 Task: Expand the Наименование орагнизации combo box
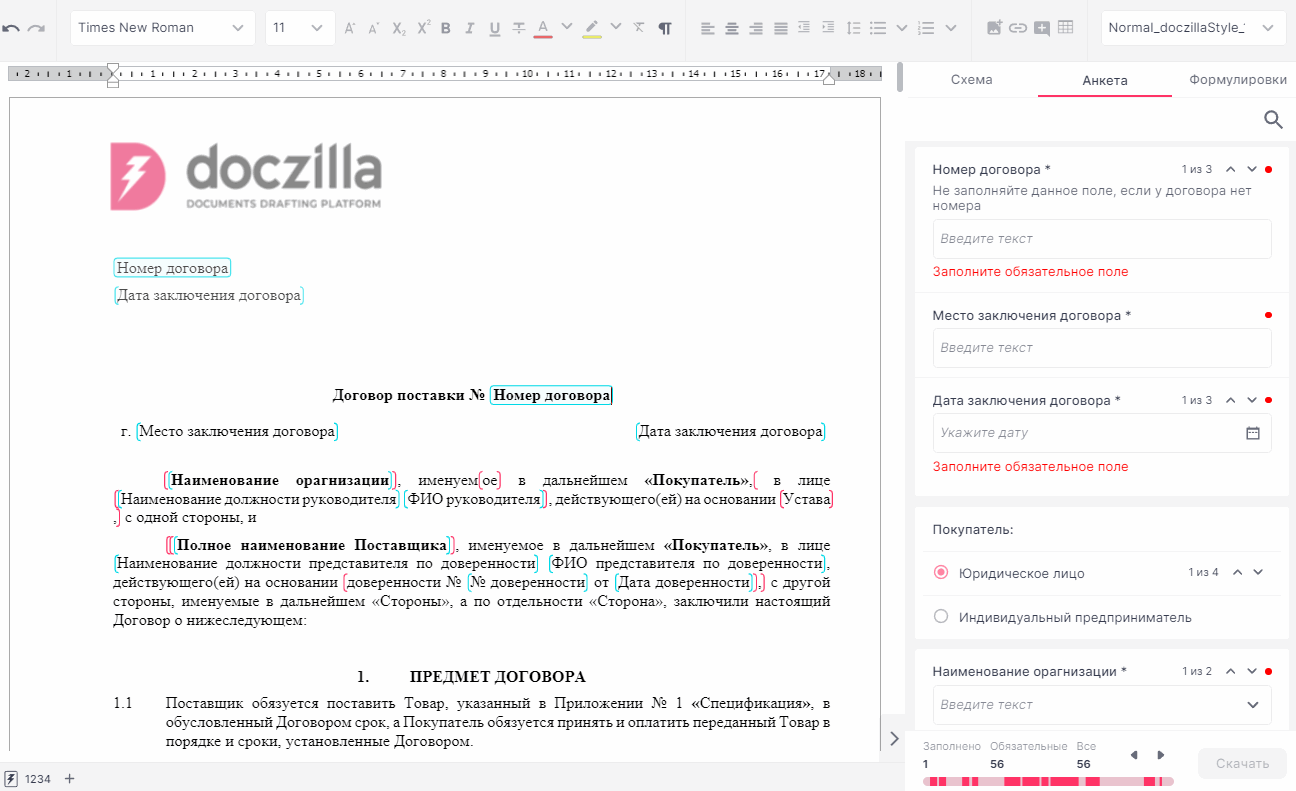[1102, 705]
